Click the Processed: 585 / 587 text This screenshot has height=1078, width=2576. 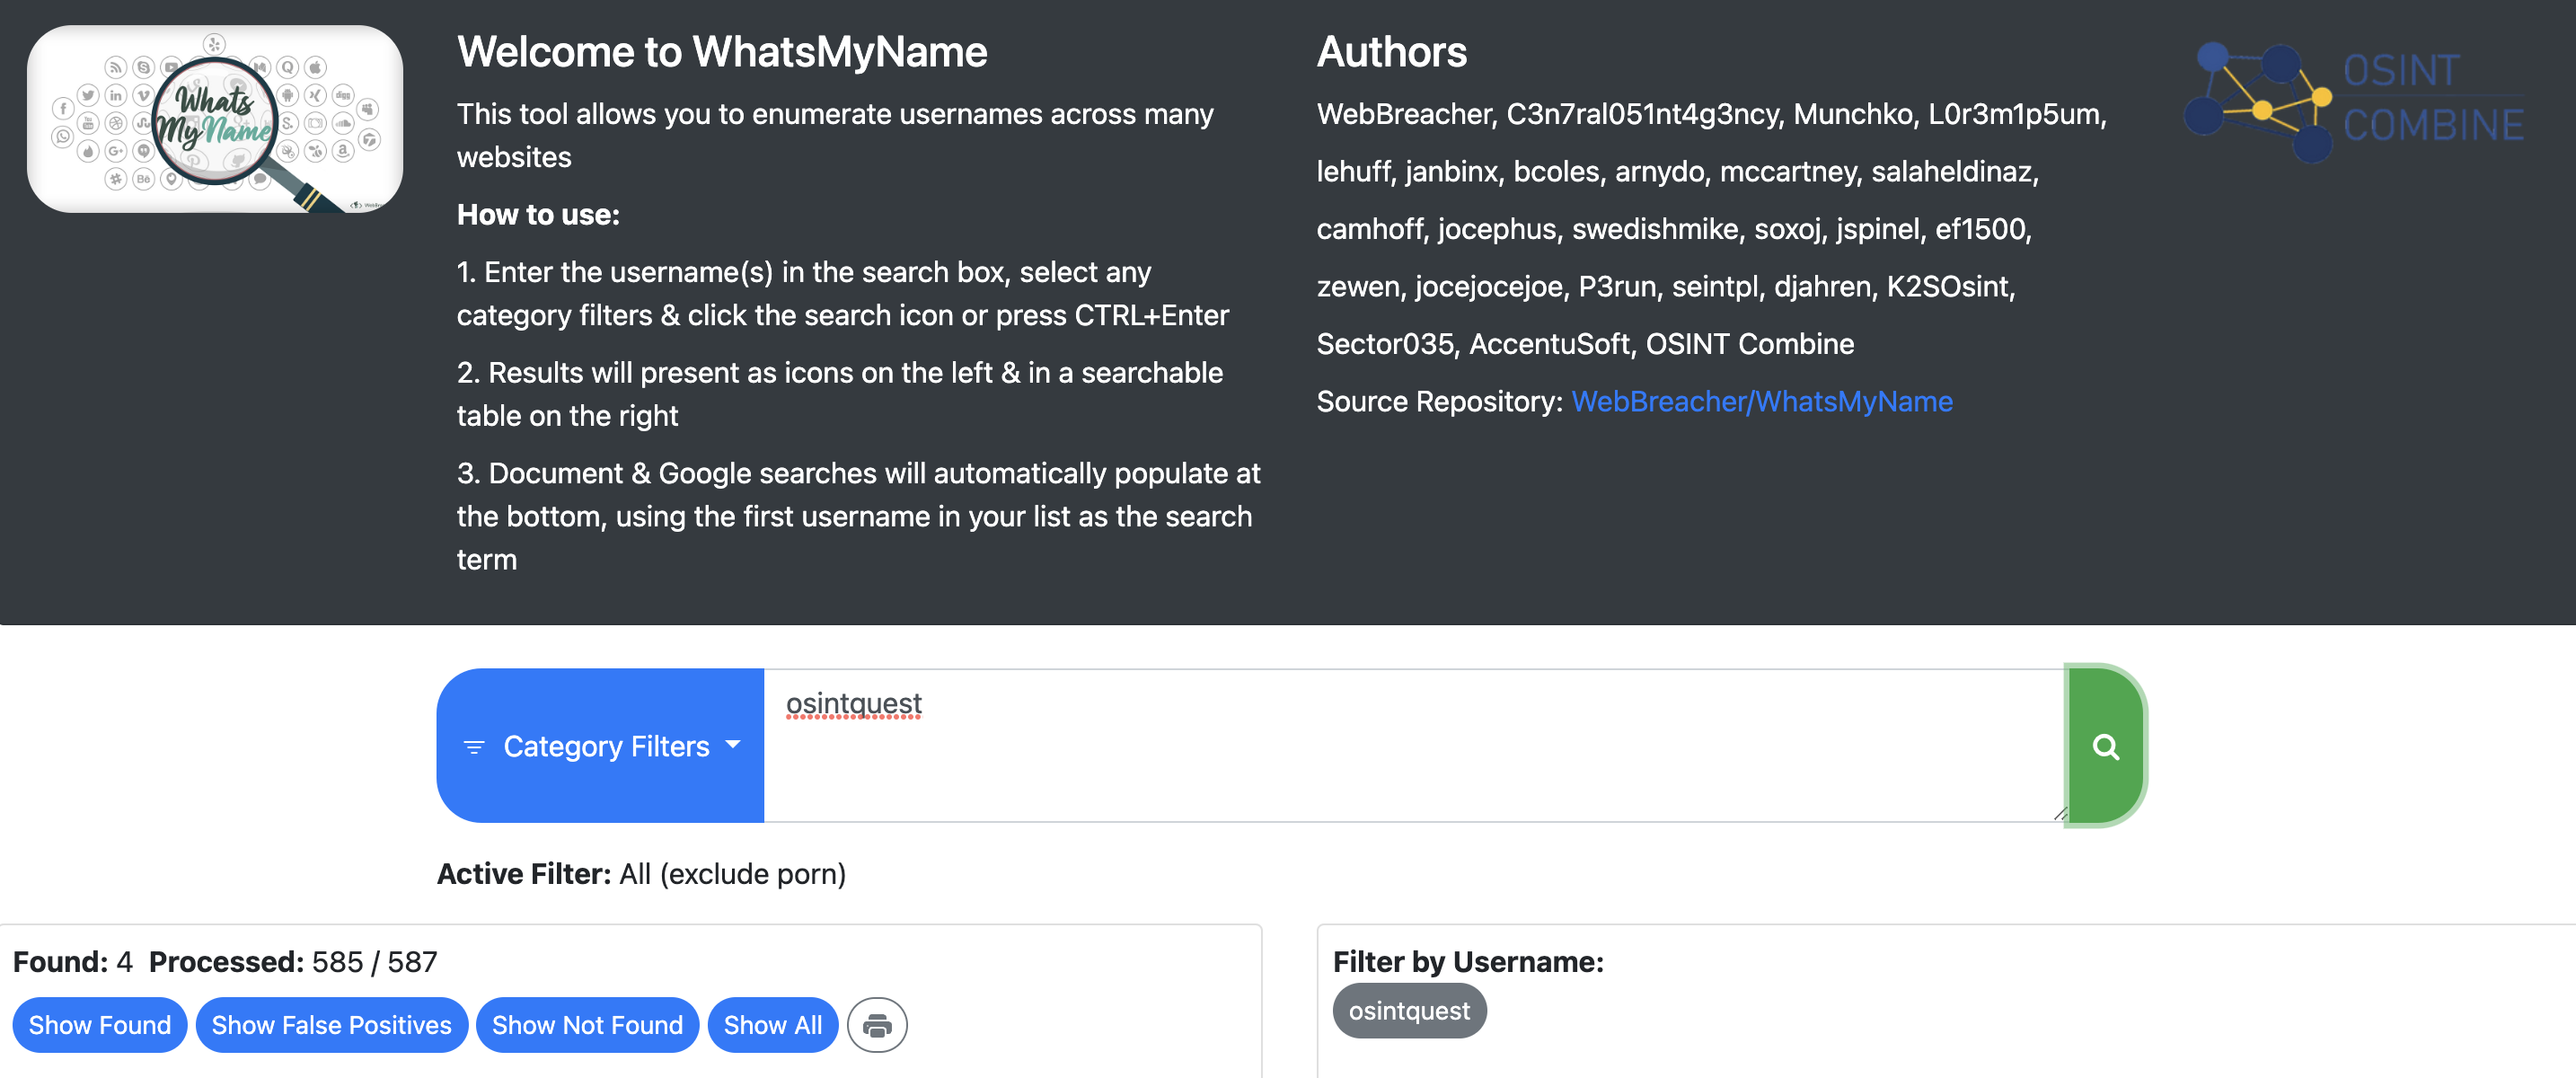[x=294, y=962]
